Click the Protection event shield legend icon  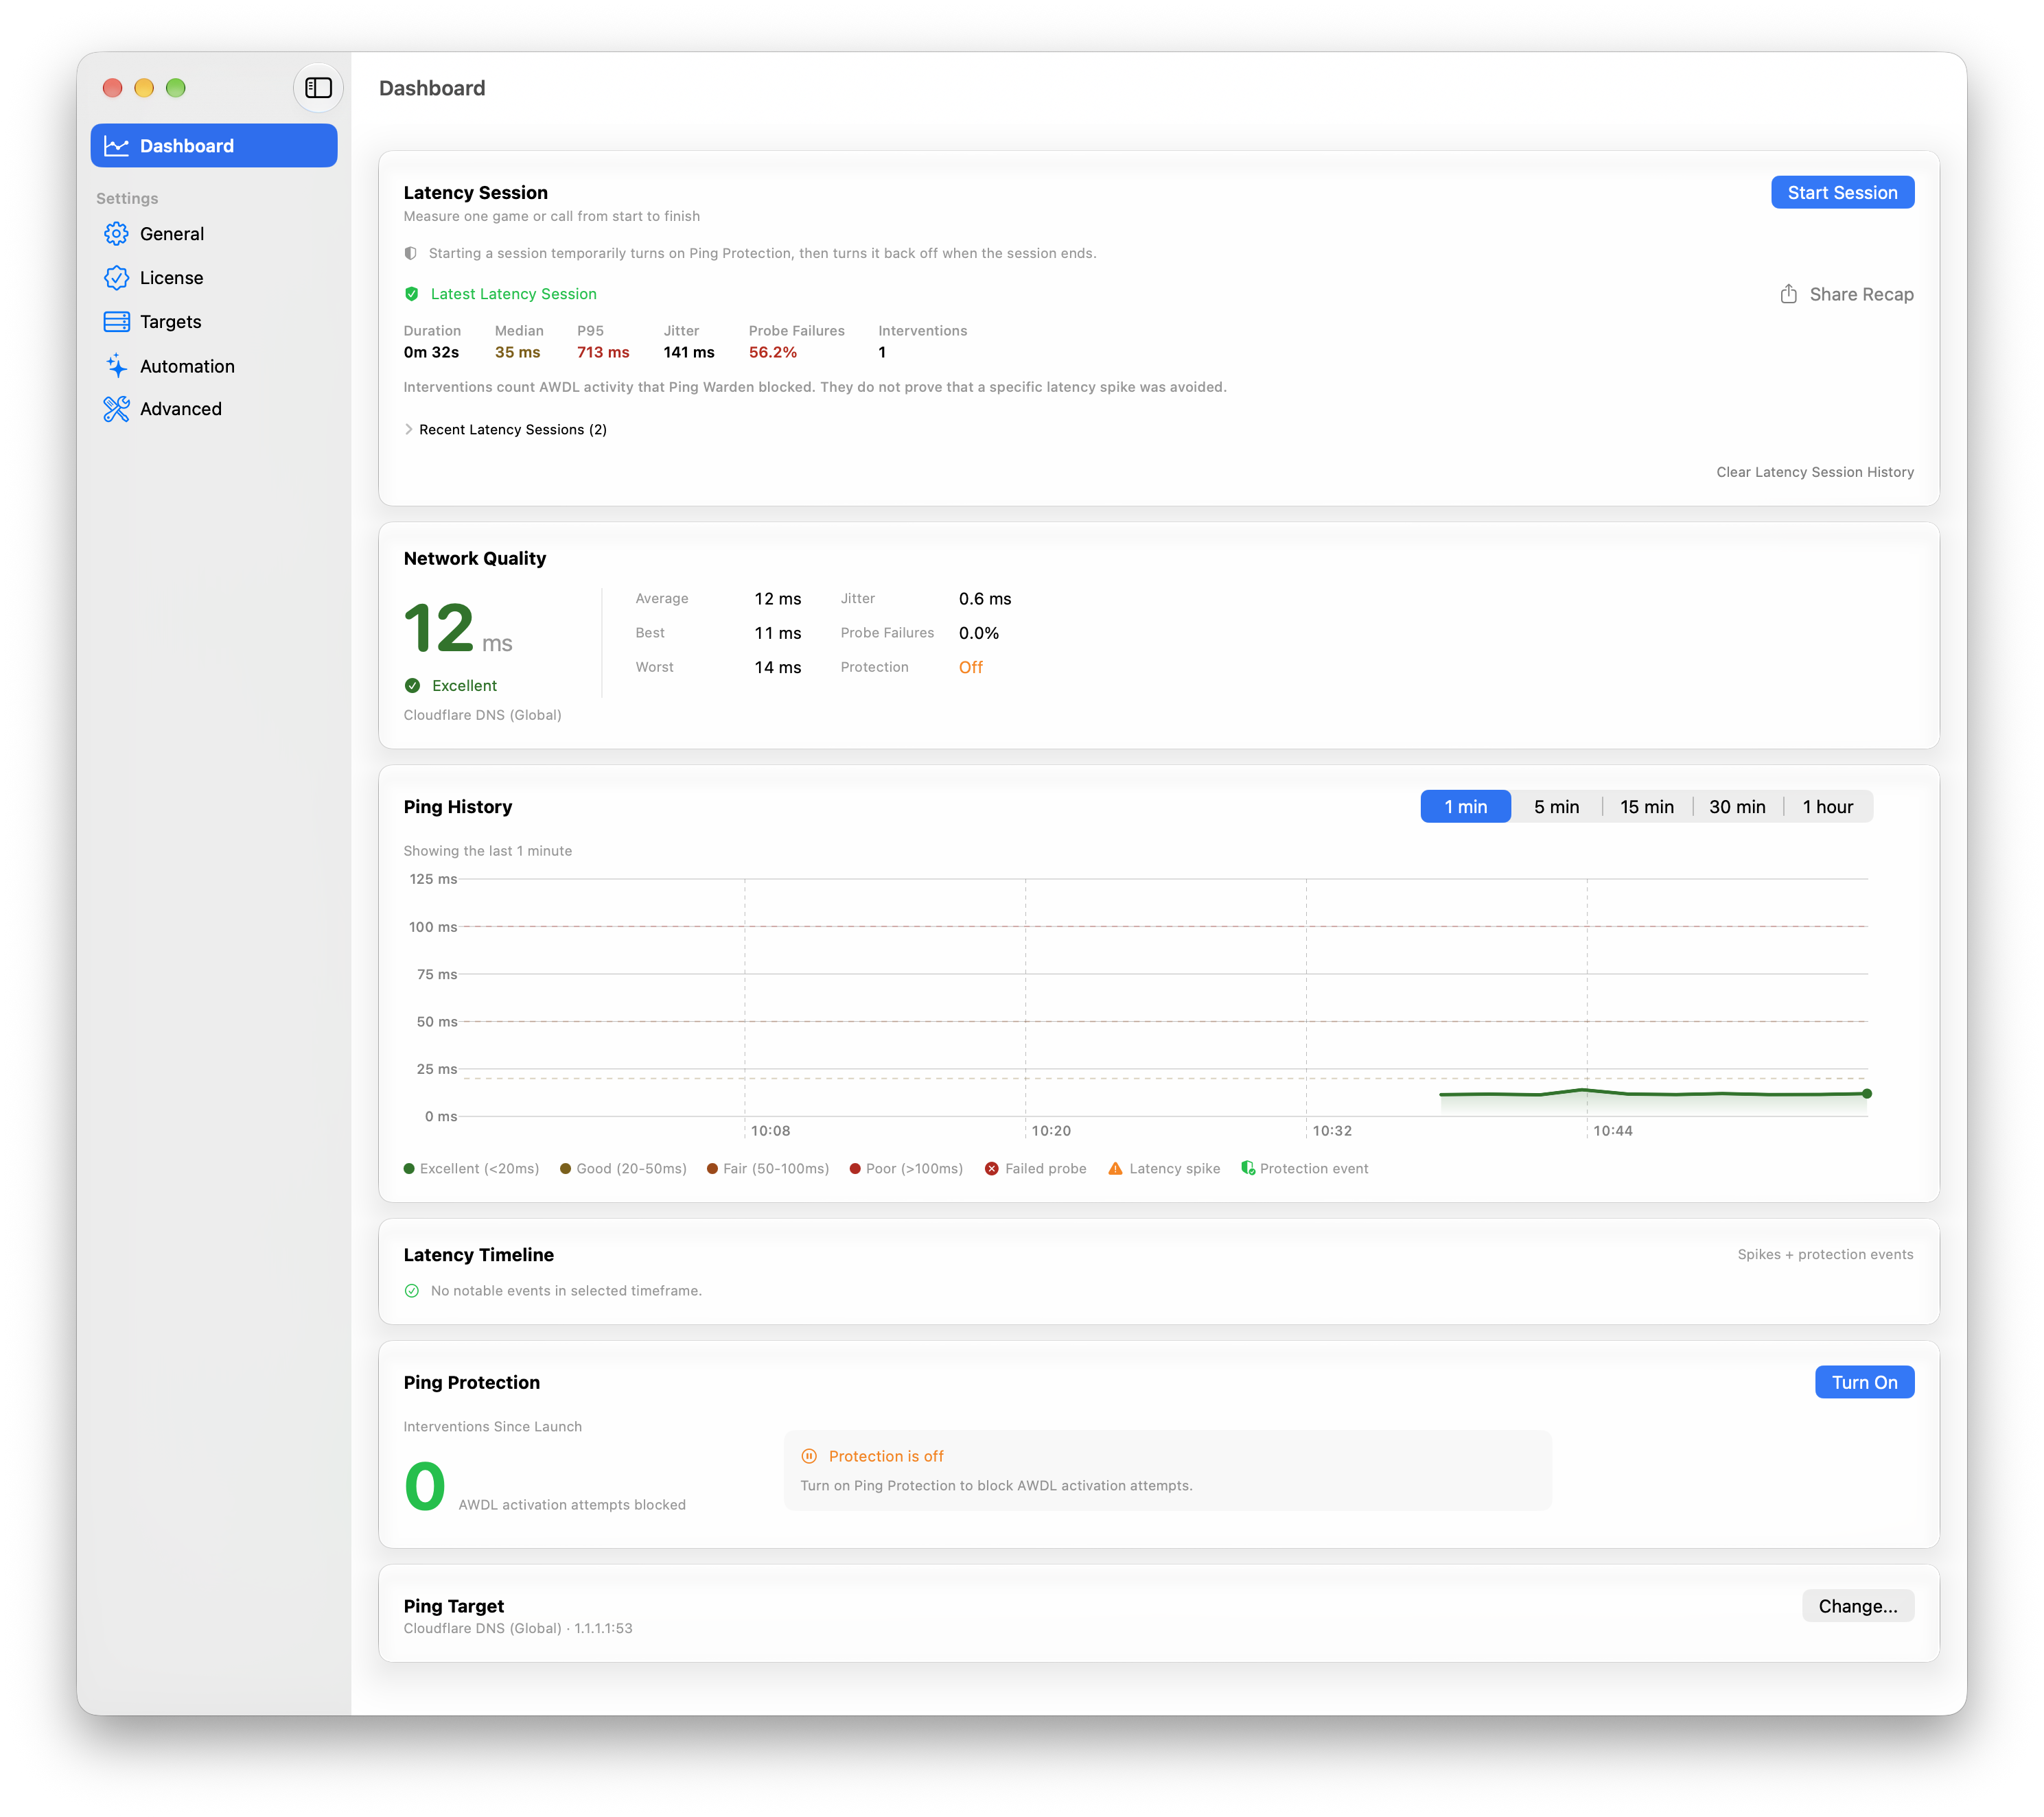click(1248, 1168)
